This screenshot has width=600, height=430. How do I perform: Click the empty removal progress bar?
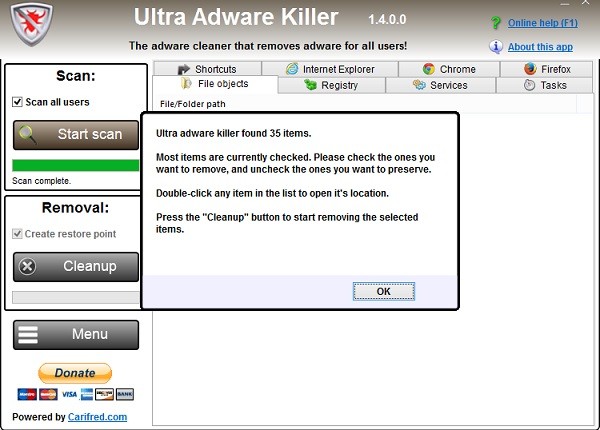click(76, 297)
